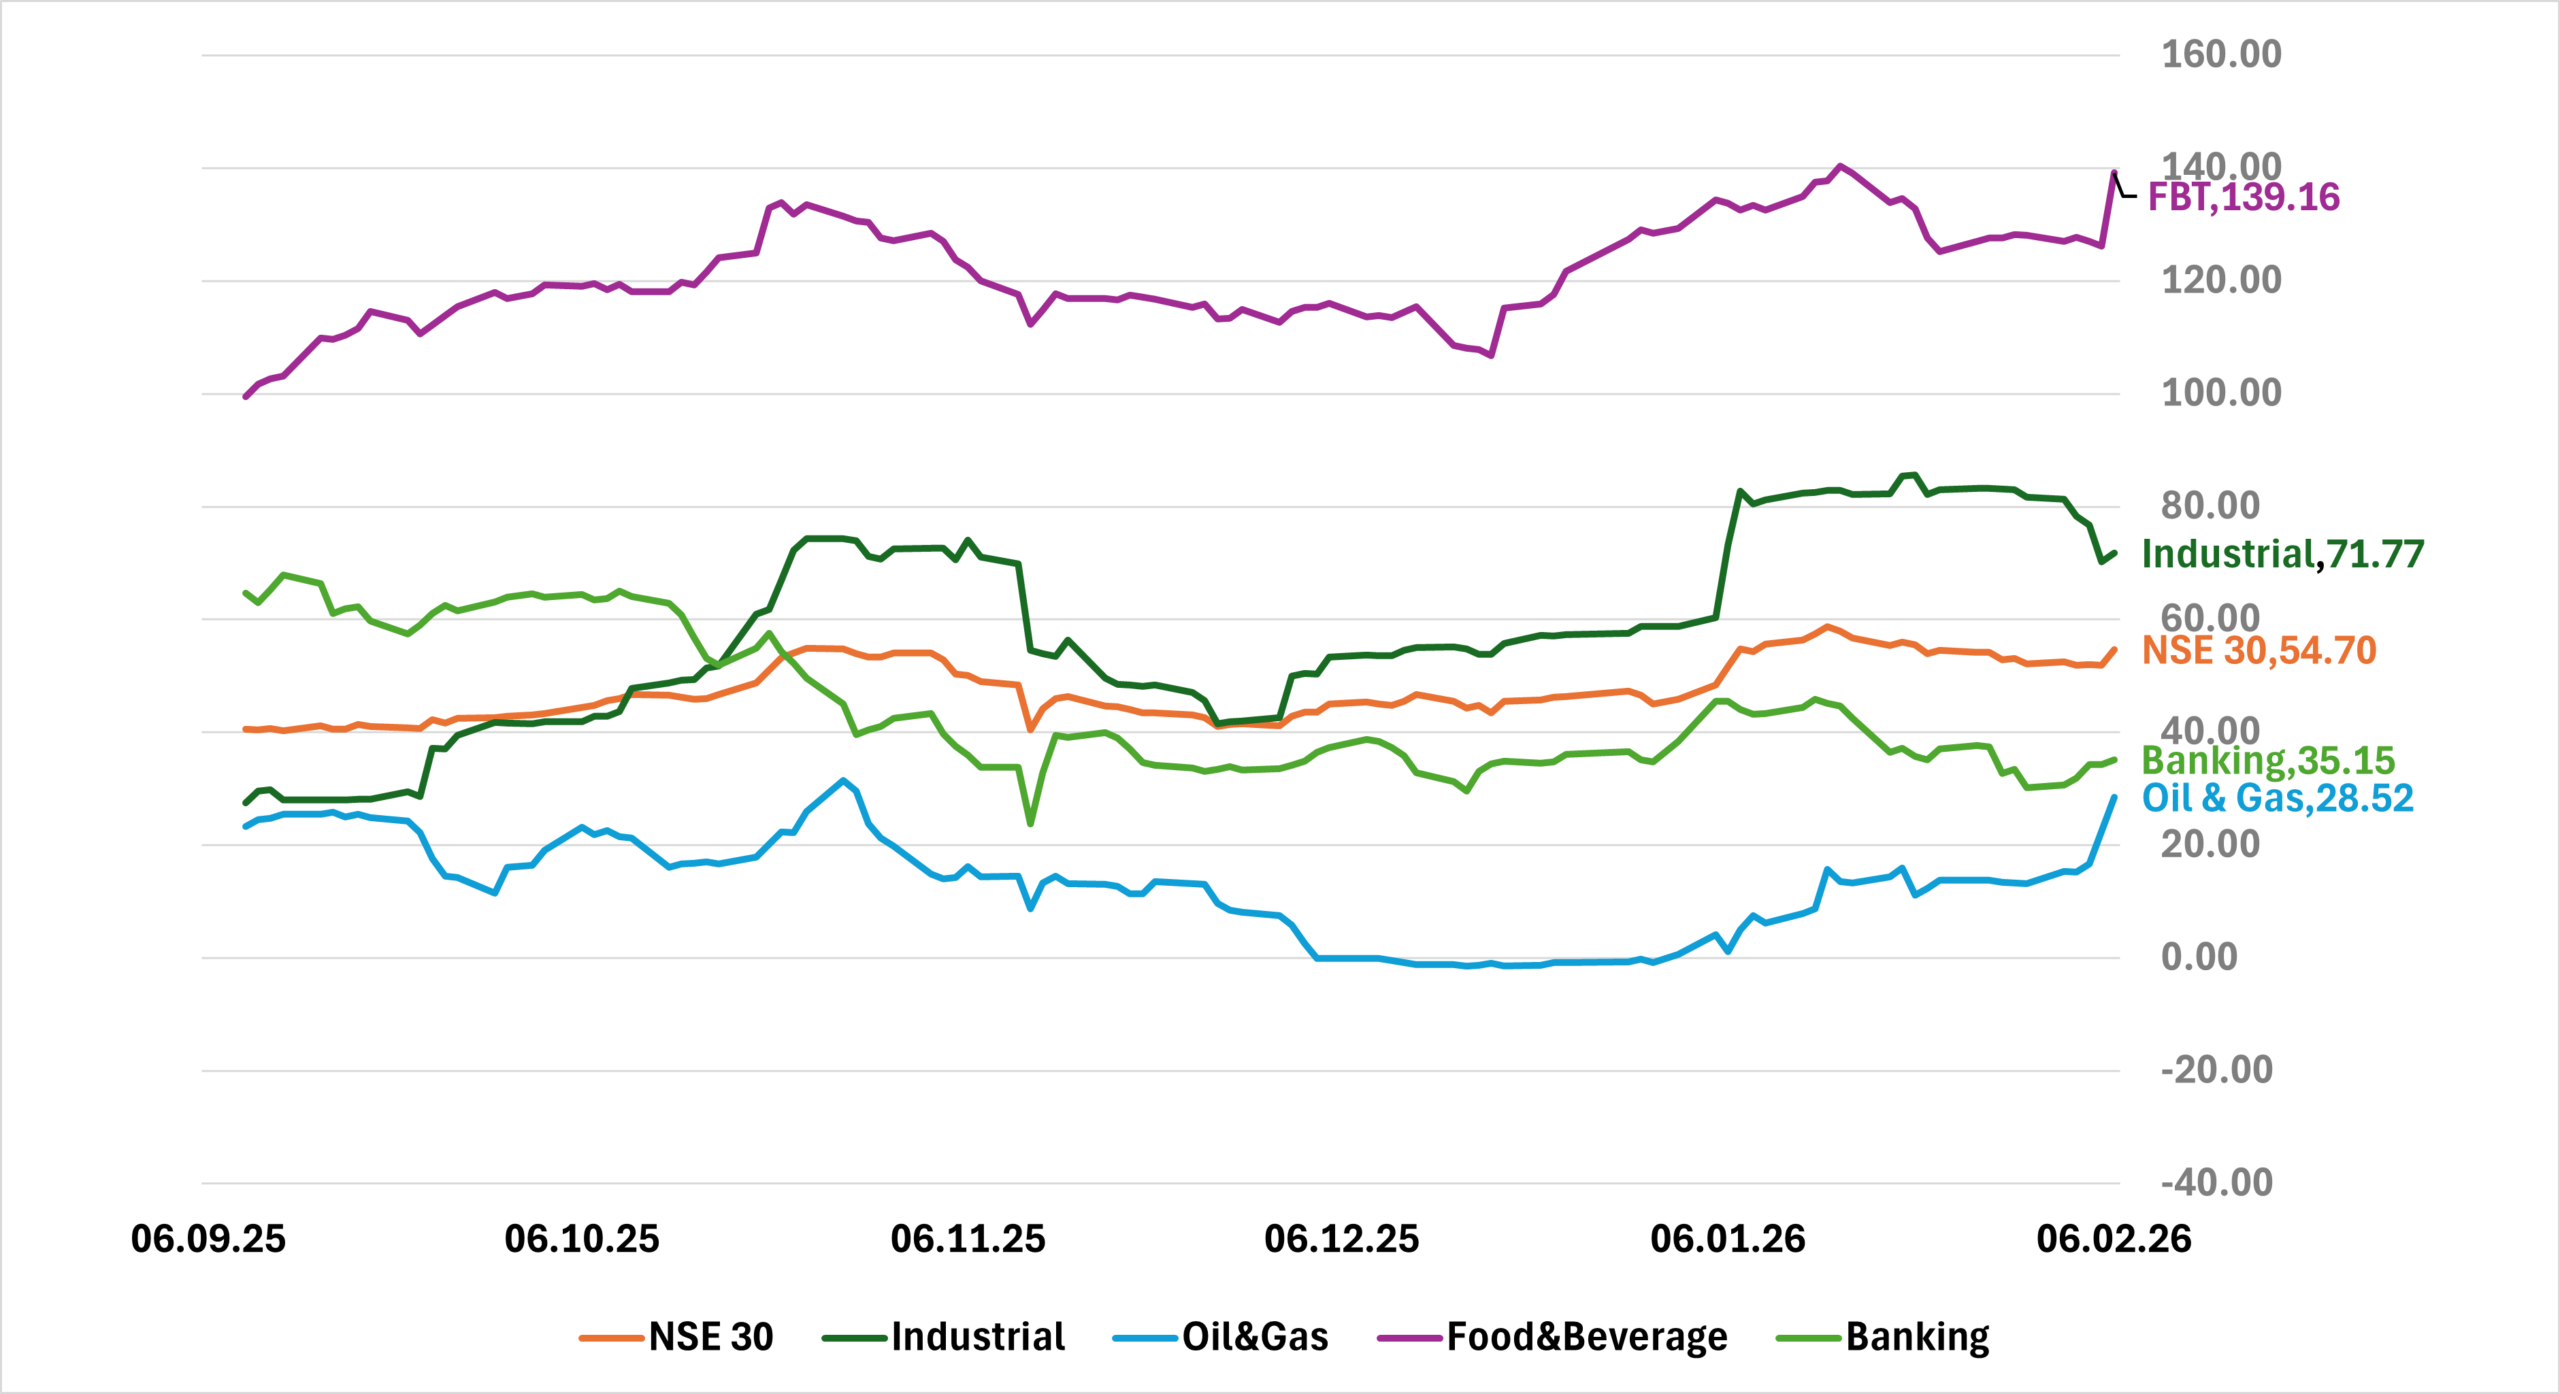Click the 06.09.25 date axis label

point(208,1239)
